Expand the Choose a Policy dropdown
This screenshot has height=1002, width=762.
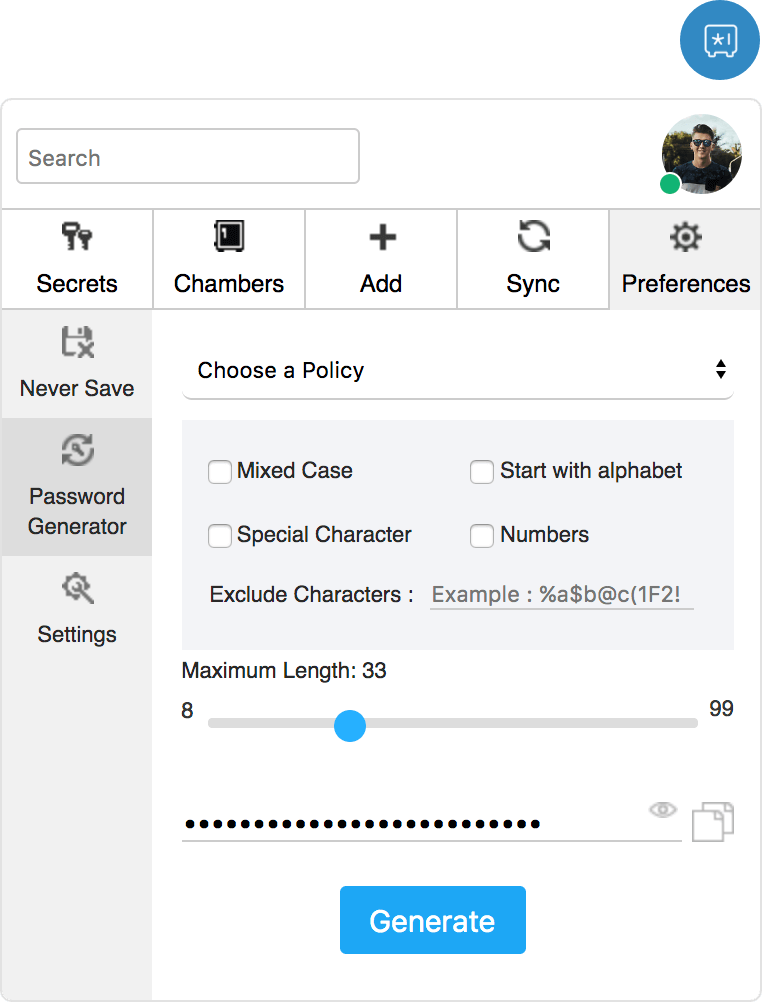point(458,370)
